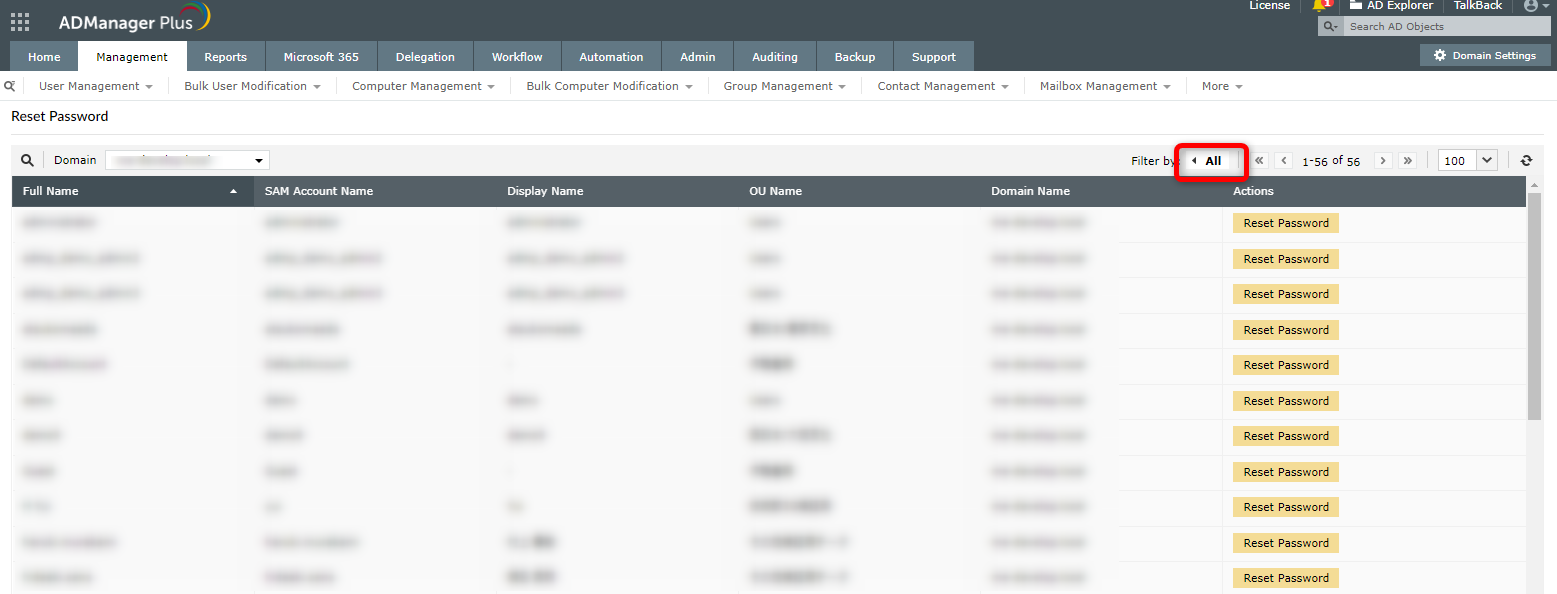
Task: Click the search icon beside Domain
Action: pos(27,160)
